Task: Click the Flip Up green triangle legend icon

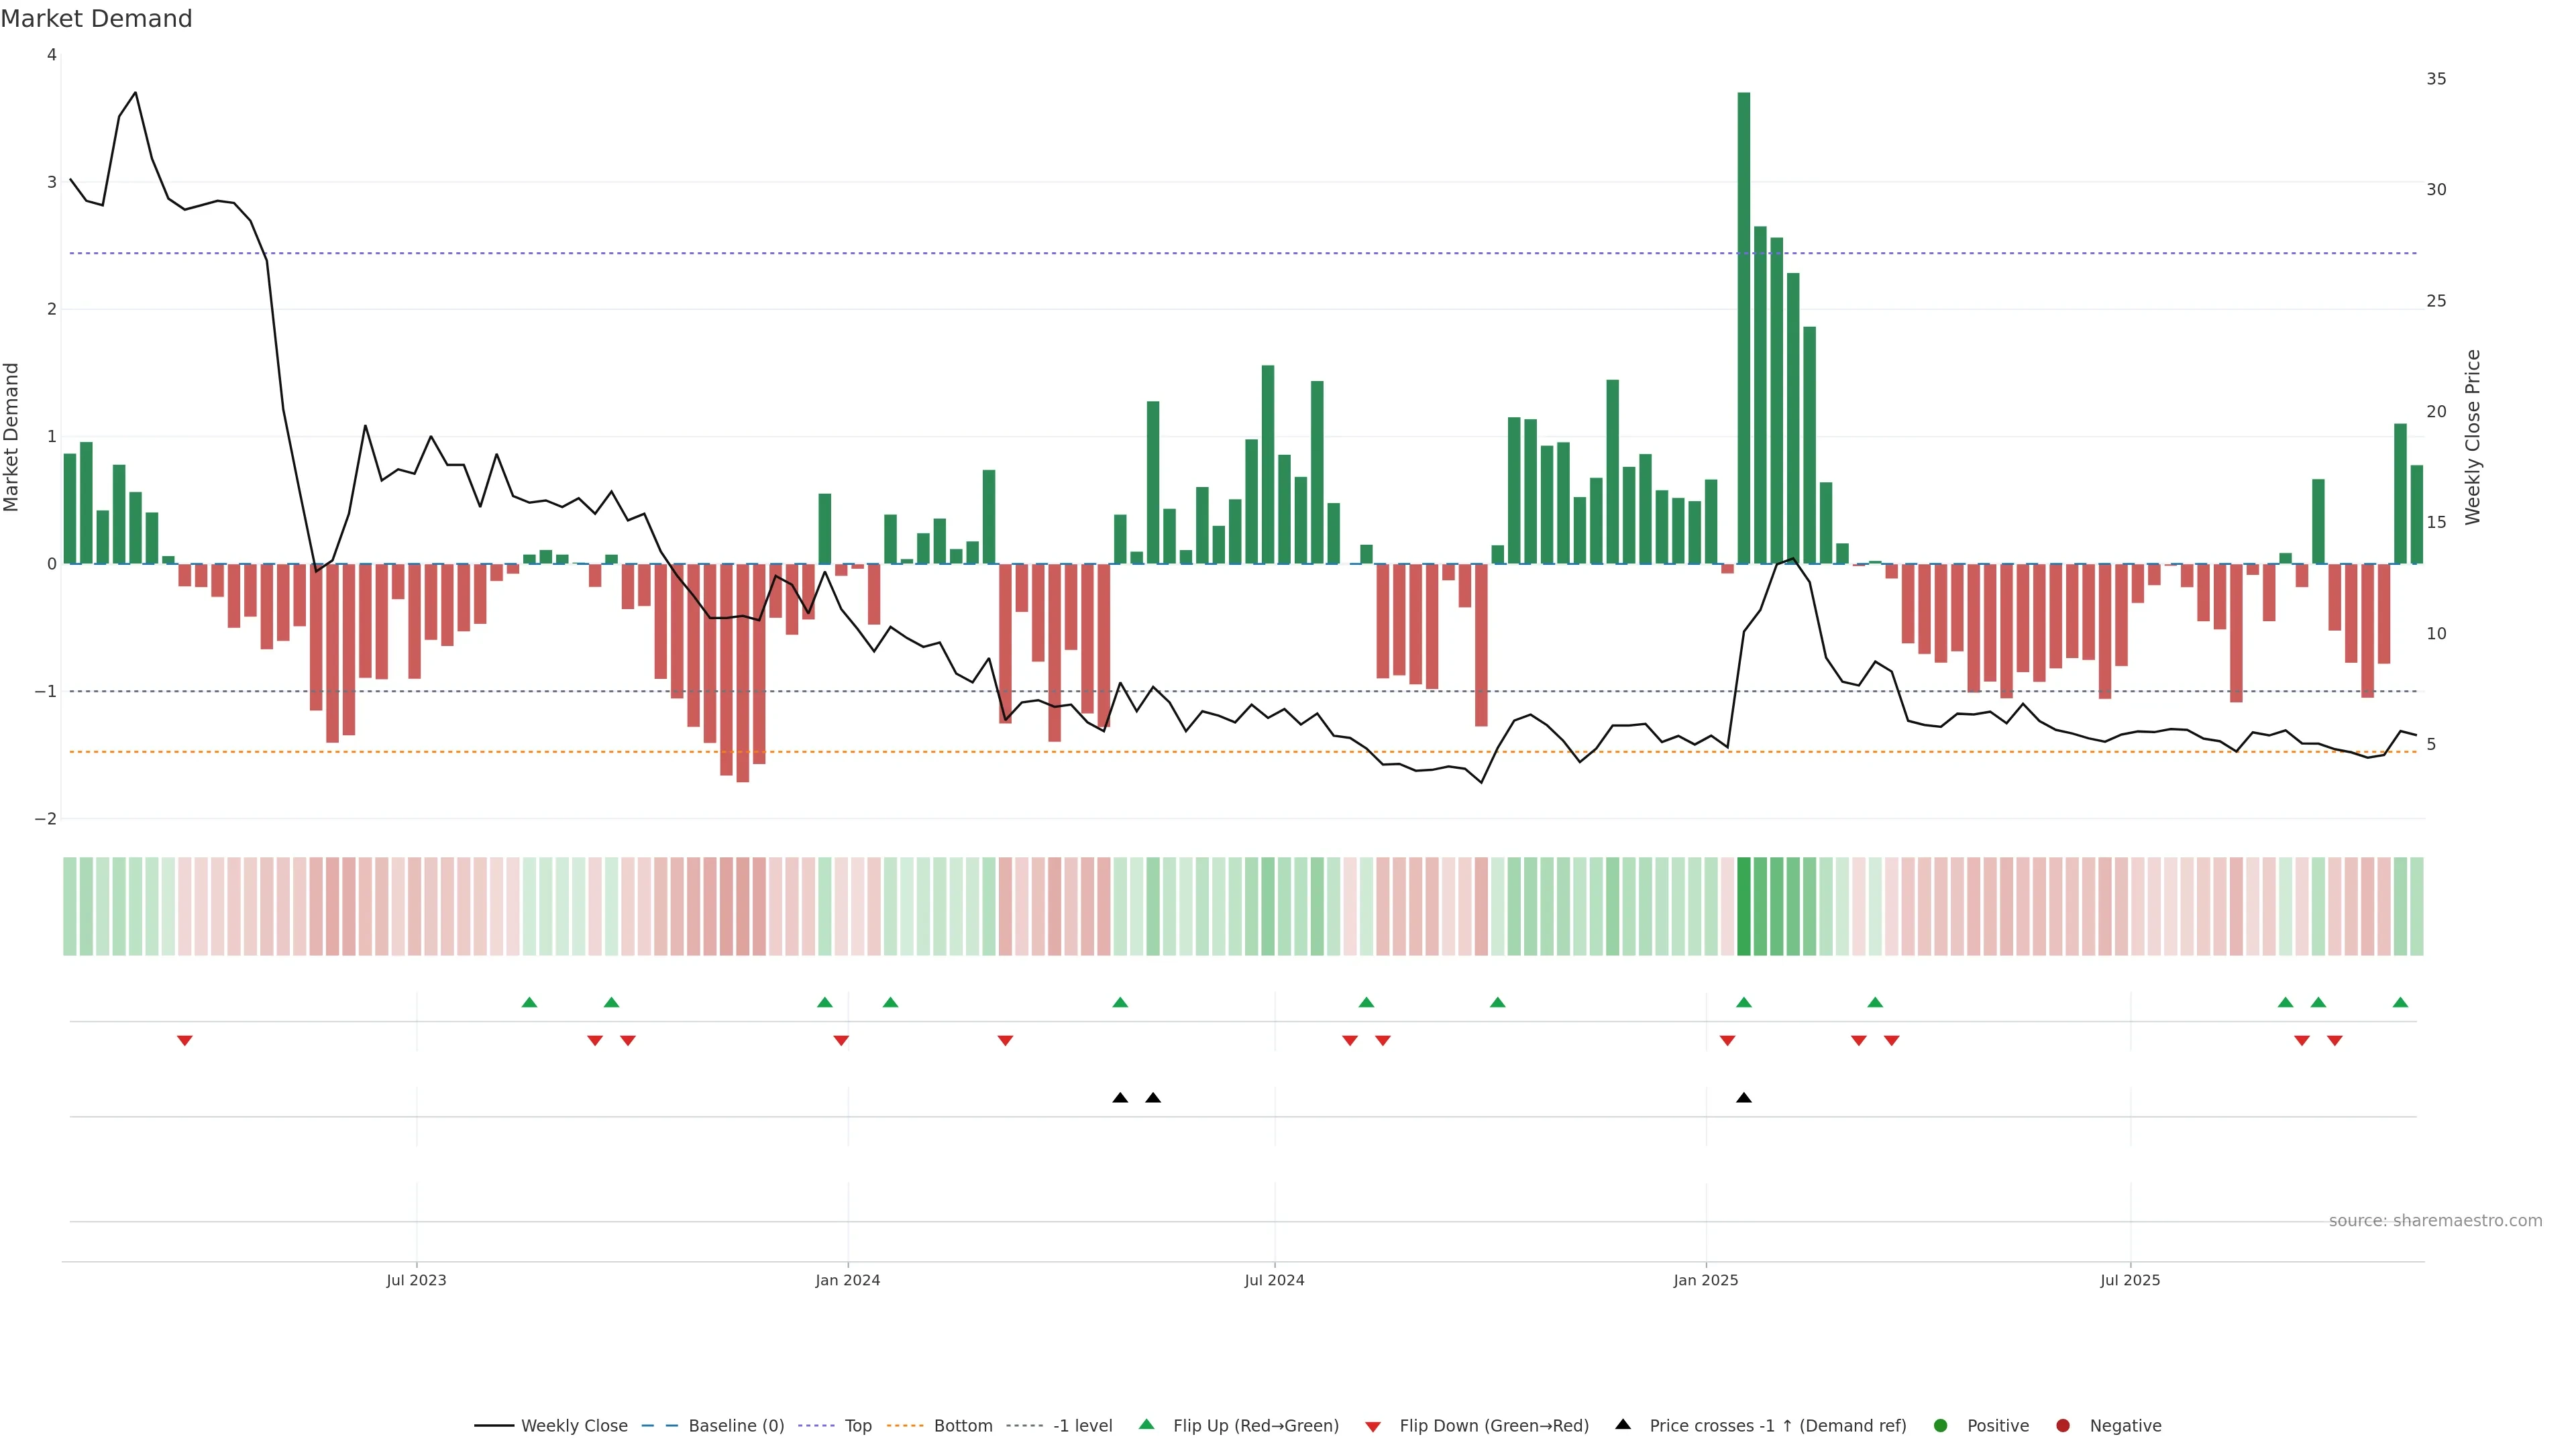Action: pyautogui.click(x=1147, y=1425)
